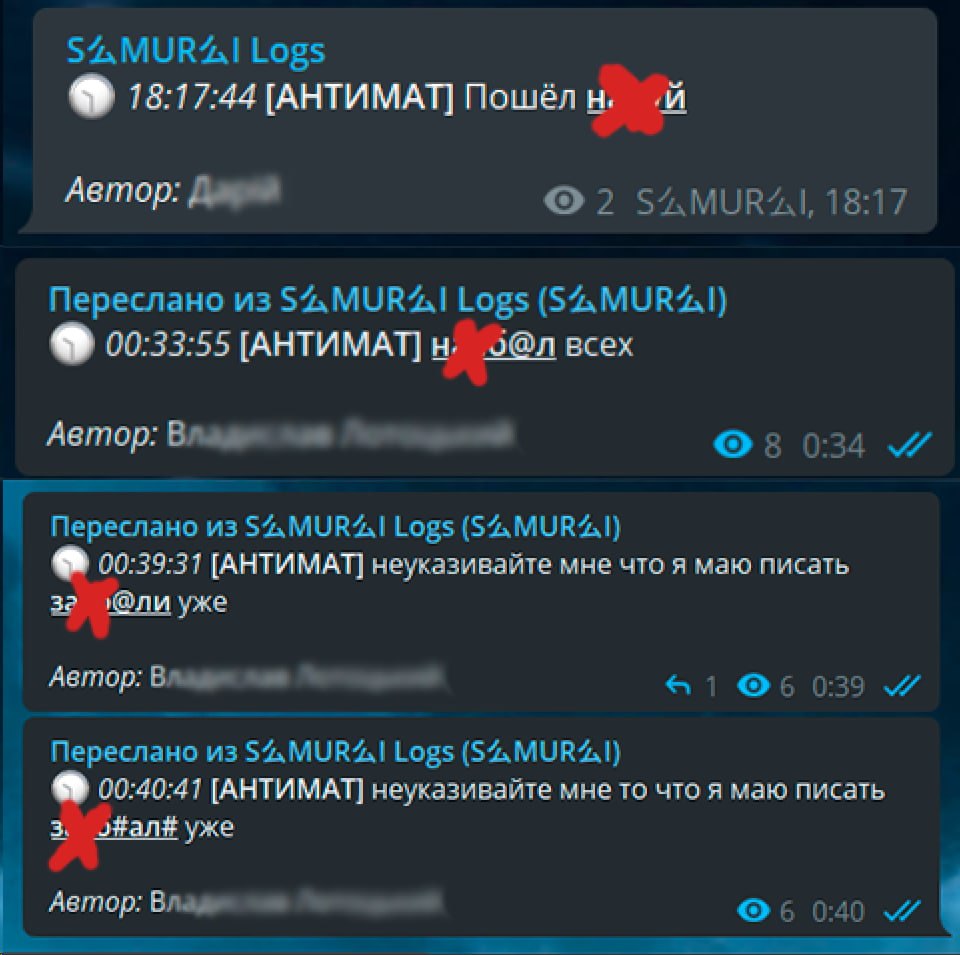960x955 pixels.
Task: Click the views eye icon showing 8
Action: [733, 444]
